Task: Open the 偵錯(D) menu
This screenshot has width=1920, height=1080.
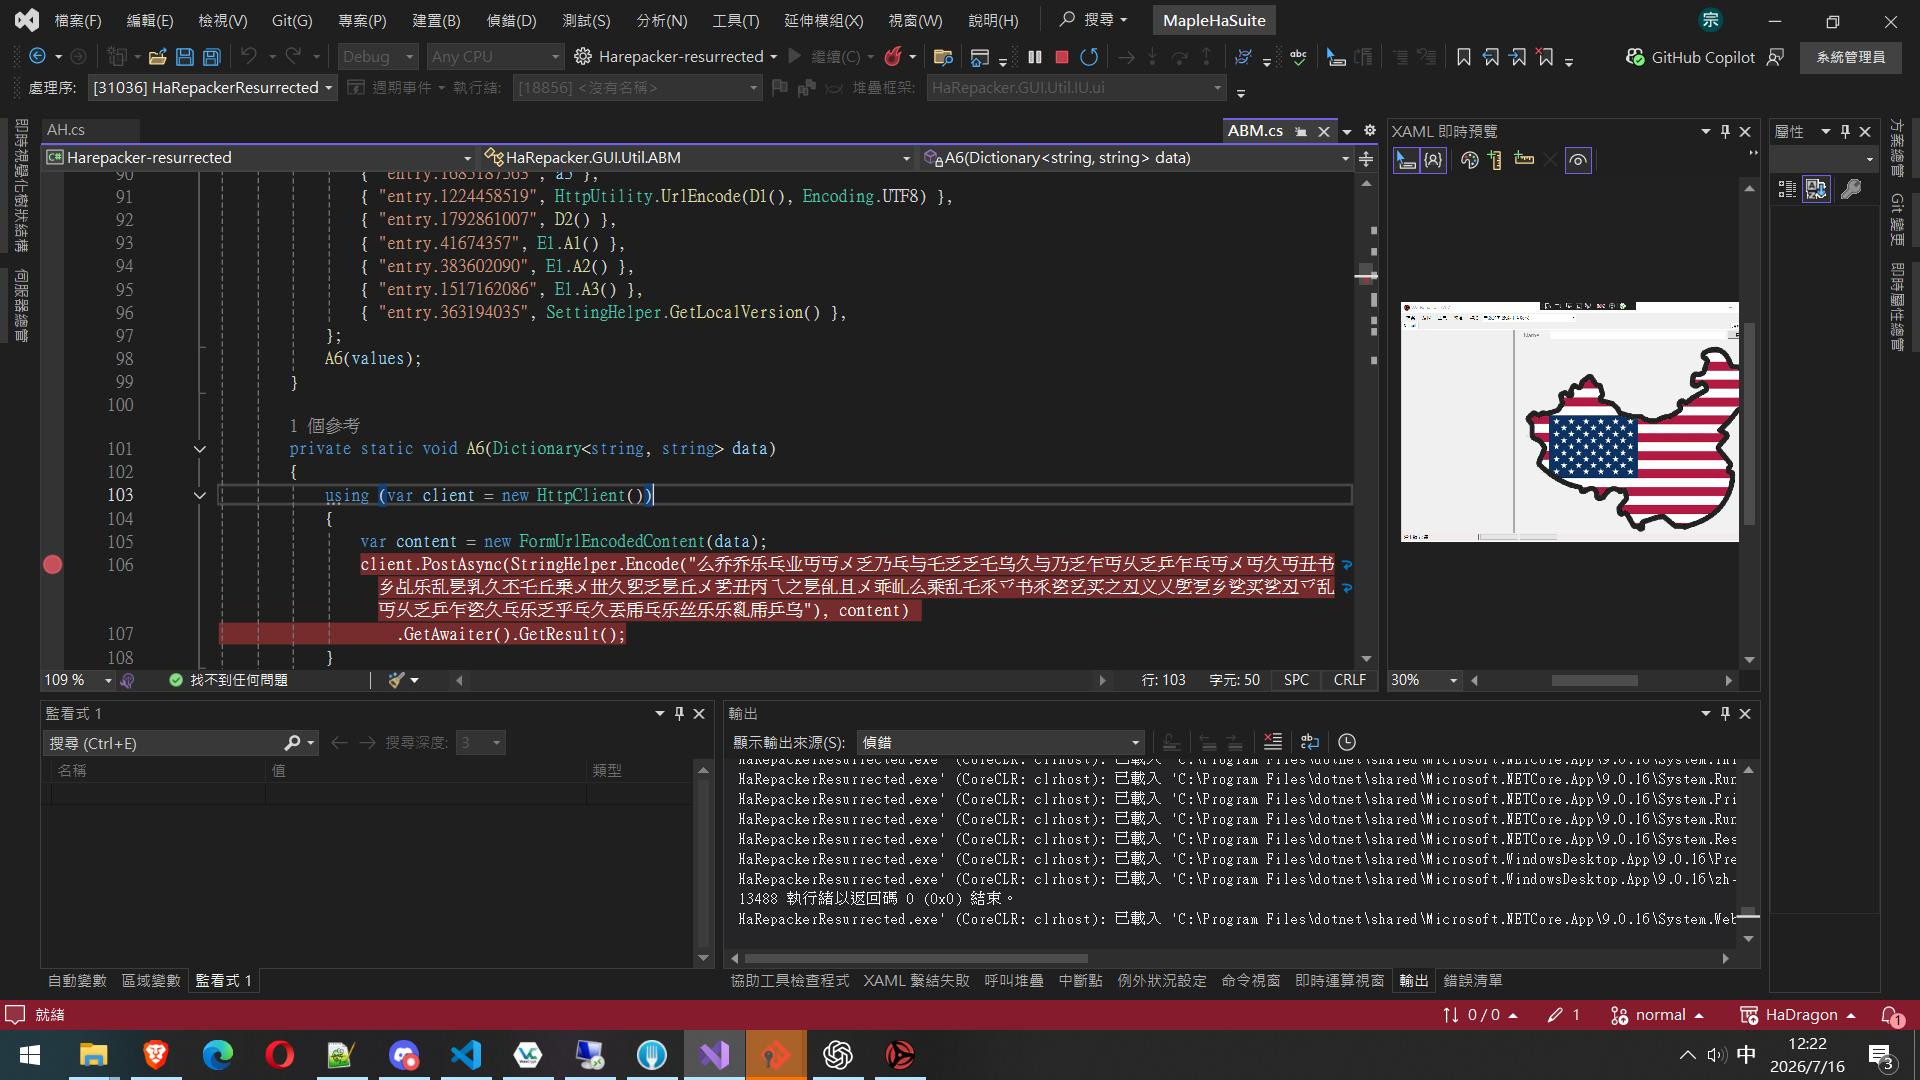Action: [x=511, y=20]
